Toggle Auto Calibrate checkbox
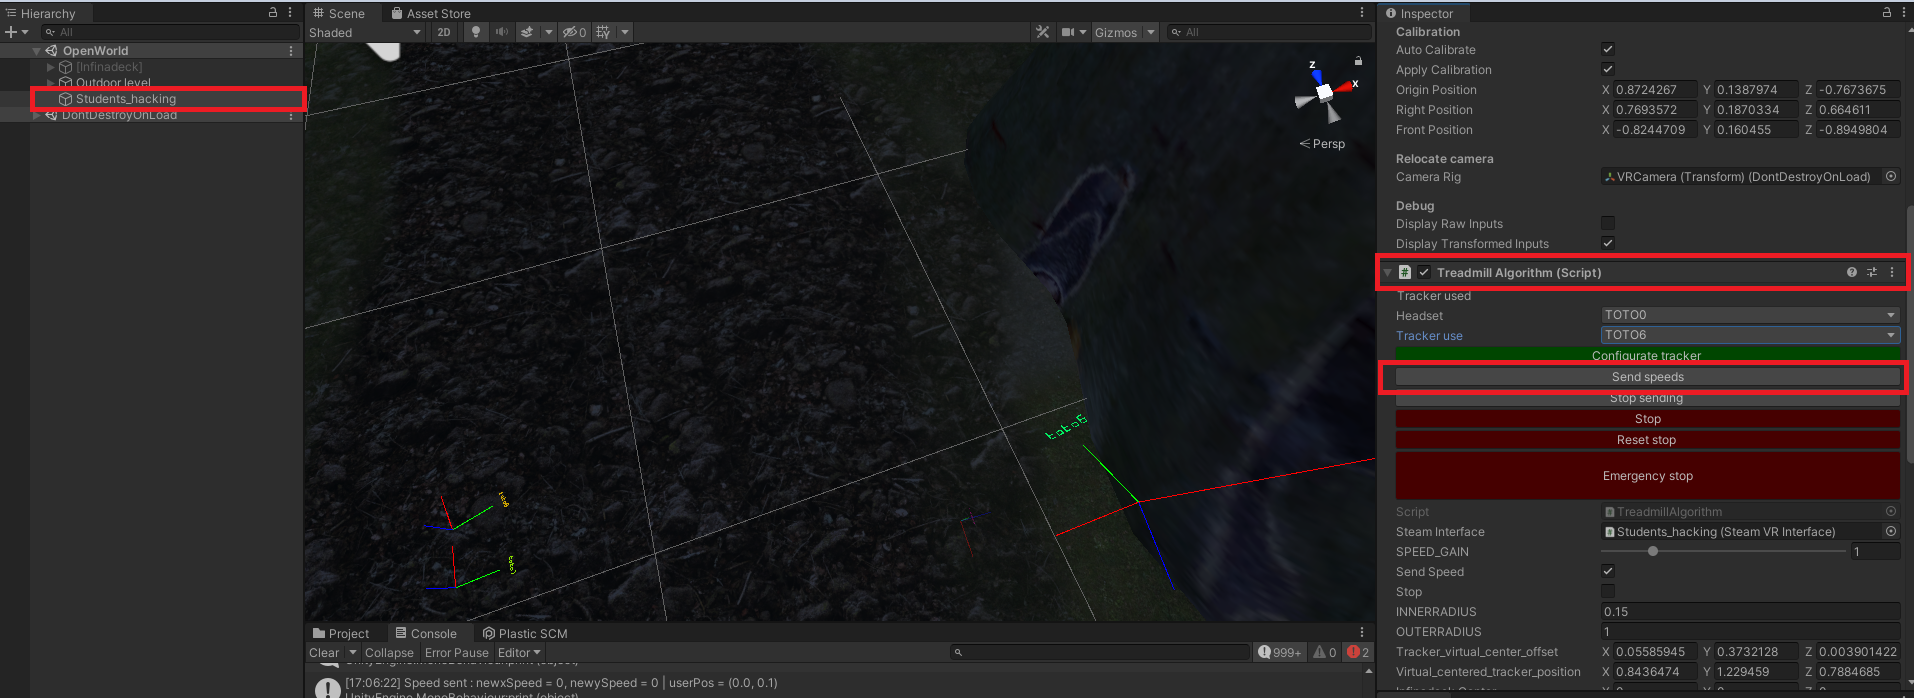Screen dimensions: 1914x698 (1608, 49)
